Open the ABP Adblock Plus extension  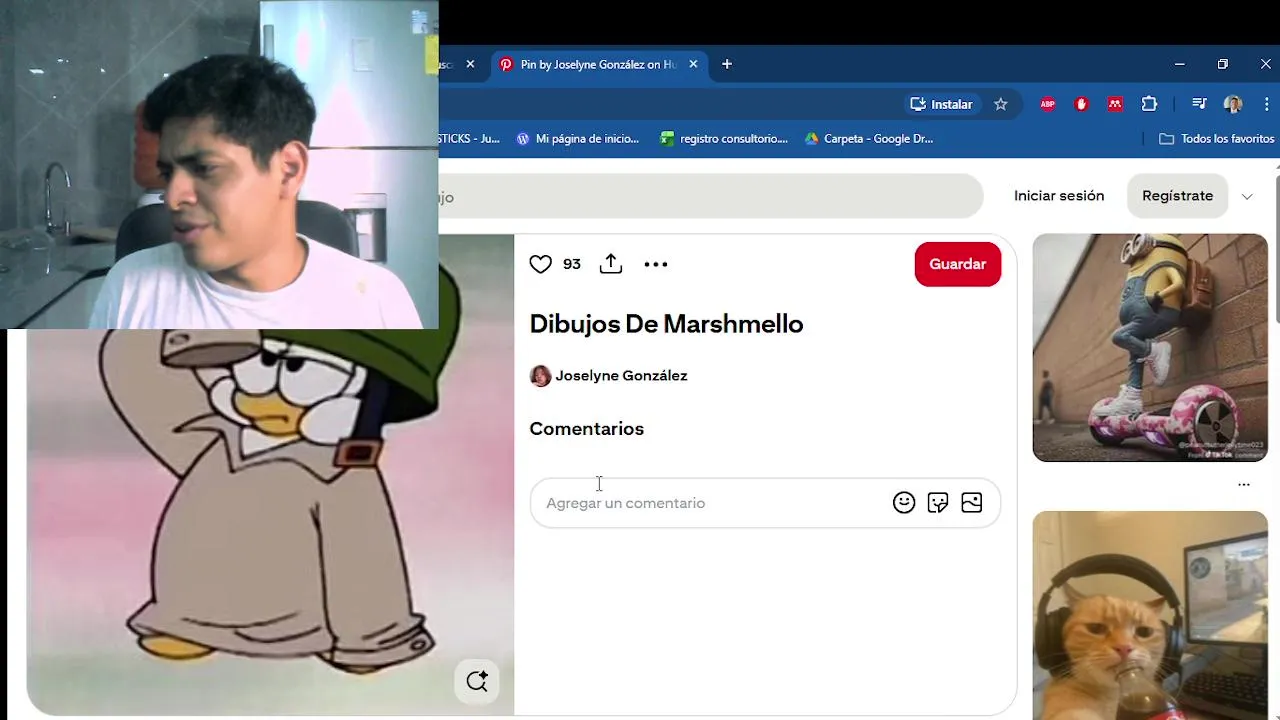pyautogui.click(x=1048, y=104)
